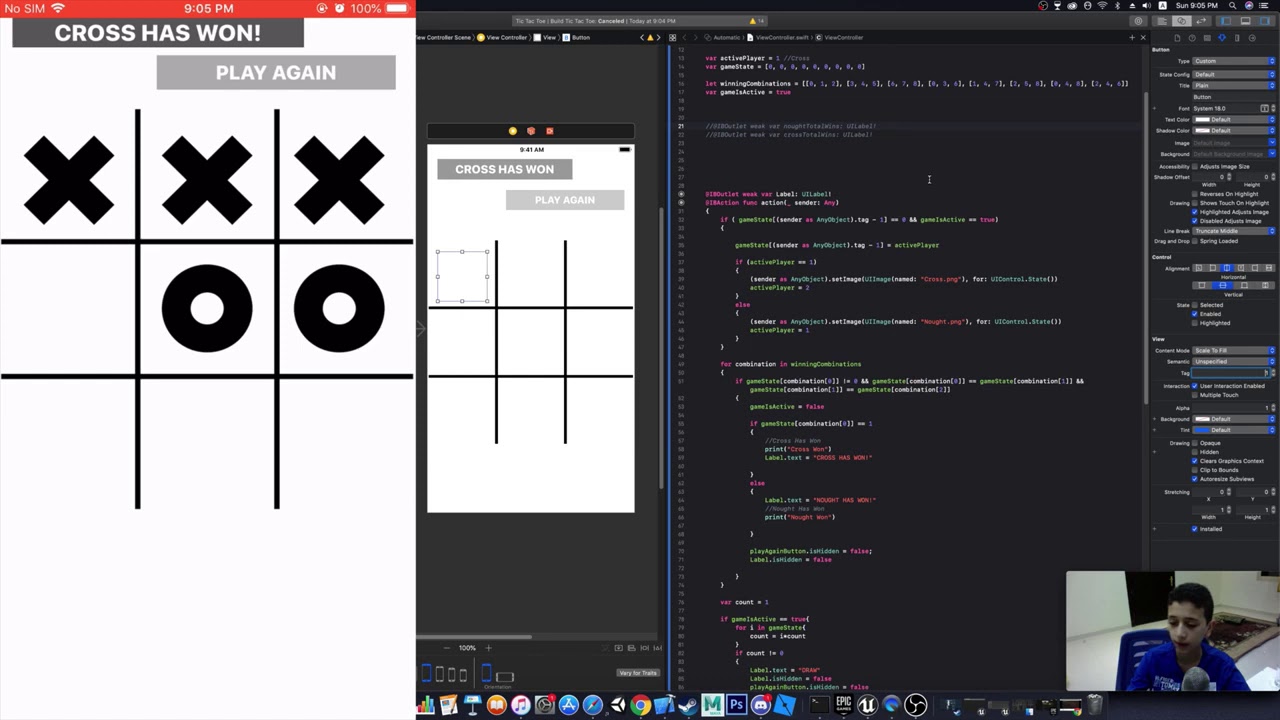This screenshot has height=720, width=1280.
Task: Click the title text field showing Button
Action: pyautogui.click(x=1234, y=97)
